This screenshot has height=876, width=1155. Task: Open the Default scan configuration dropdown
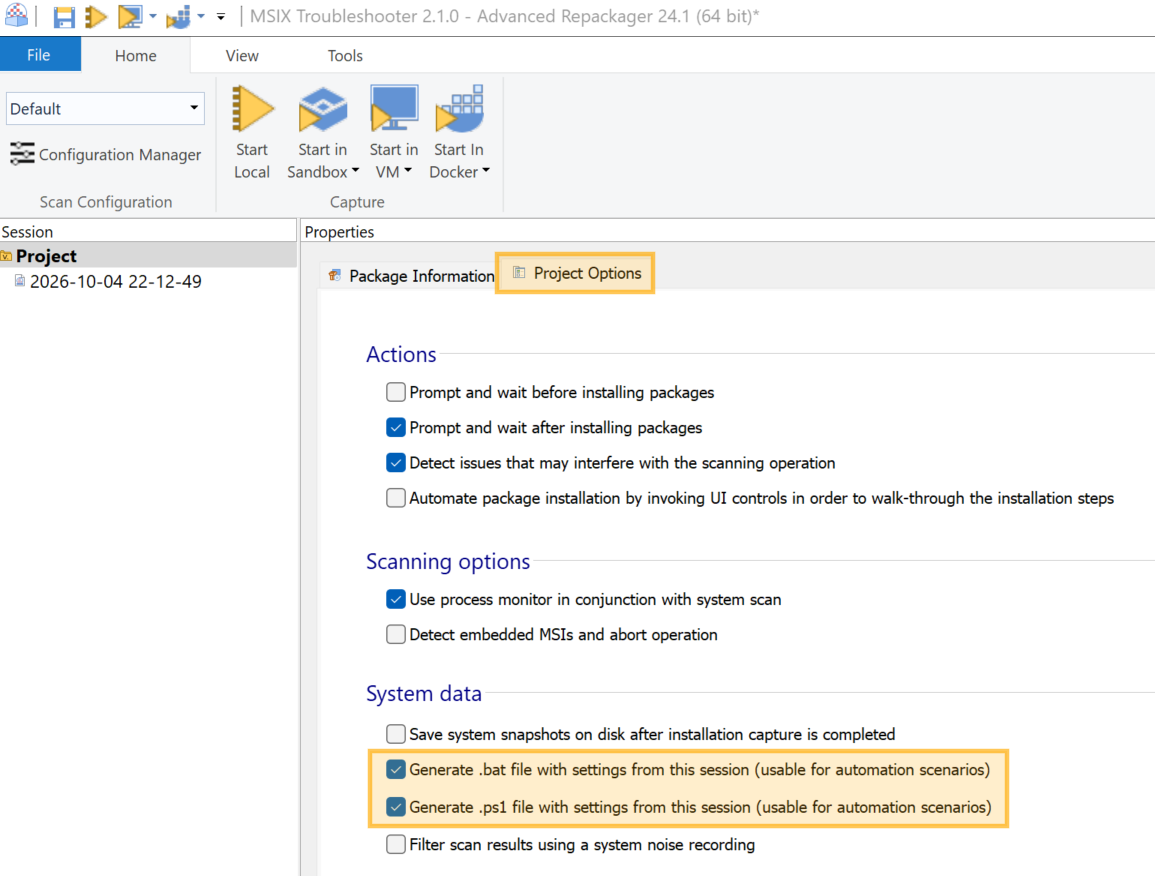pos(105,108)
